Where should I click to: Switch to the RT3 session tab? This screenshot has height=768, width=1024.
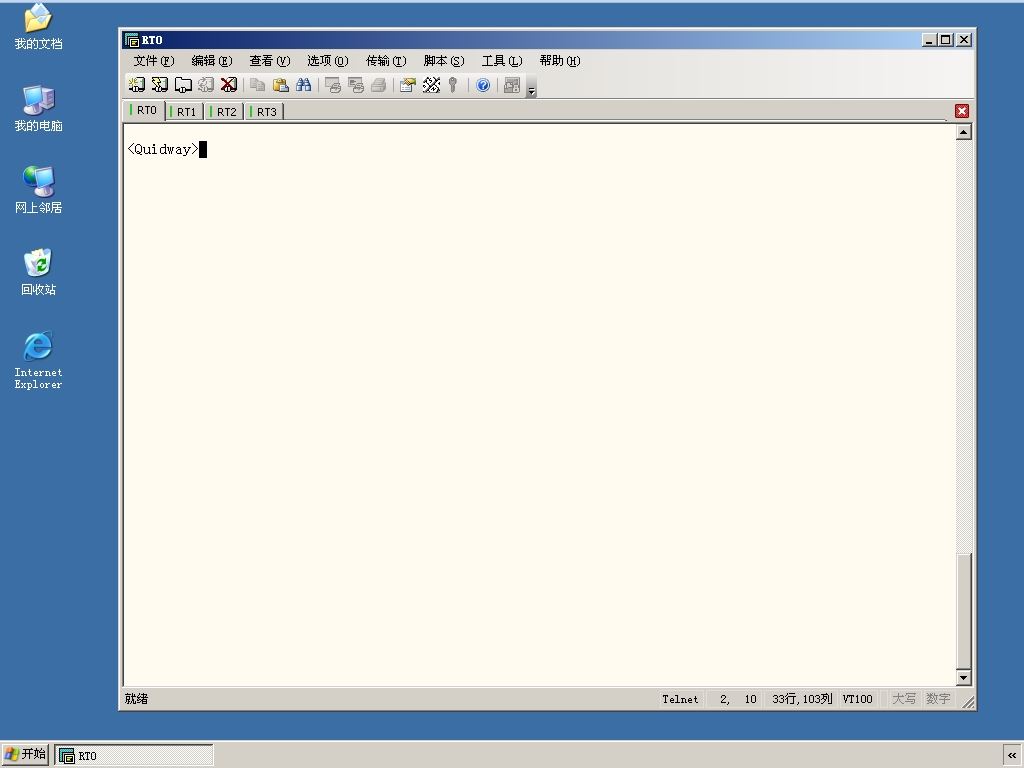[265, 112]
